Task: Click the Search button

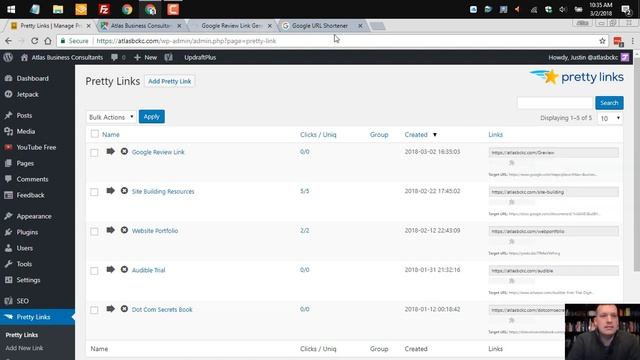Action: tap(609, 103)
